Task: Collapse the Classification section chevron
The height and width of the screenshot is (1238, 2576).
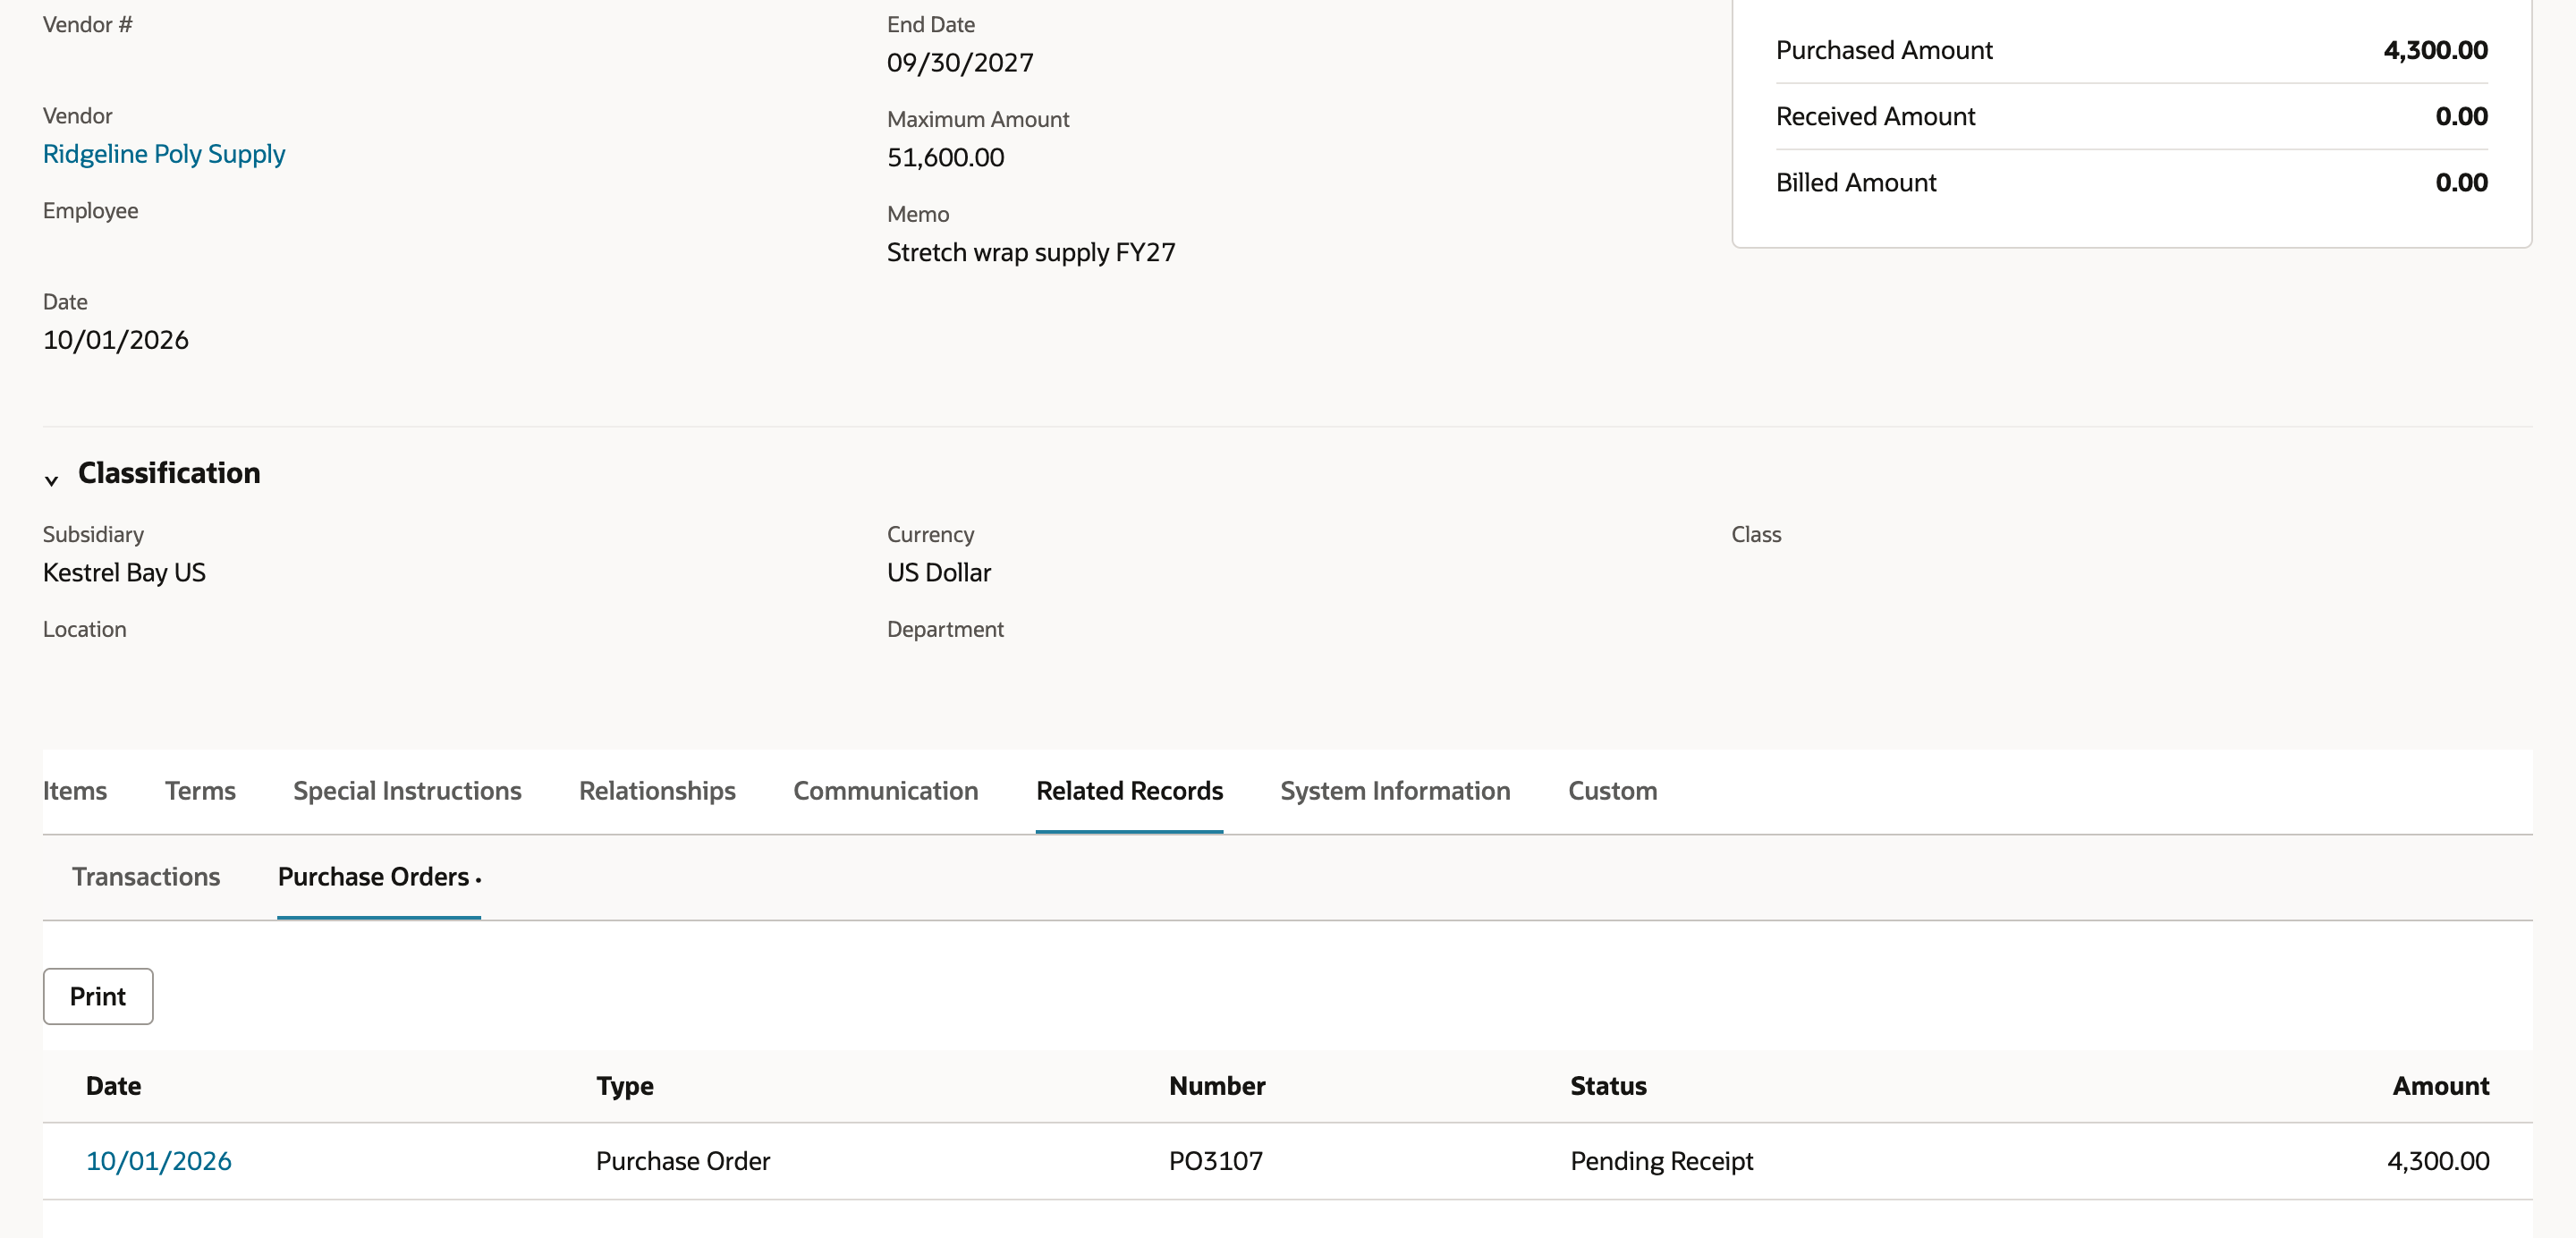Action: 51,480
